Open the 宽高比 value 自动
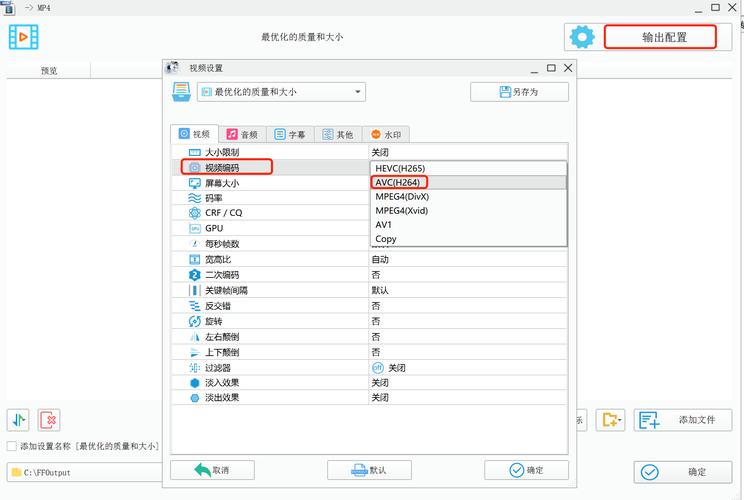This screenshot has height=500, width=744. click(468, 259)
